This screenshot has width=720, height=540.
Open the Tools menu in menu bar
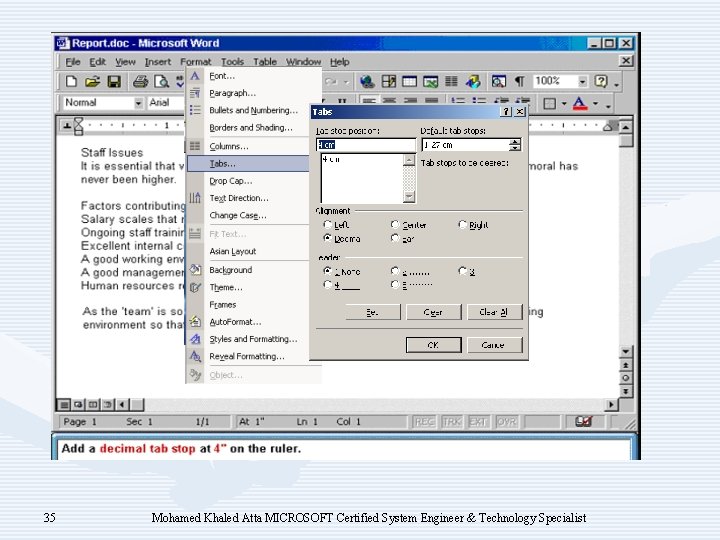pyautogui.click(x=232, y=62)
